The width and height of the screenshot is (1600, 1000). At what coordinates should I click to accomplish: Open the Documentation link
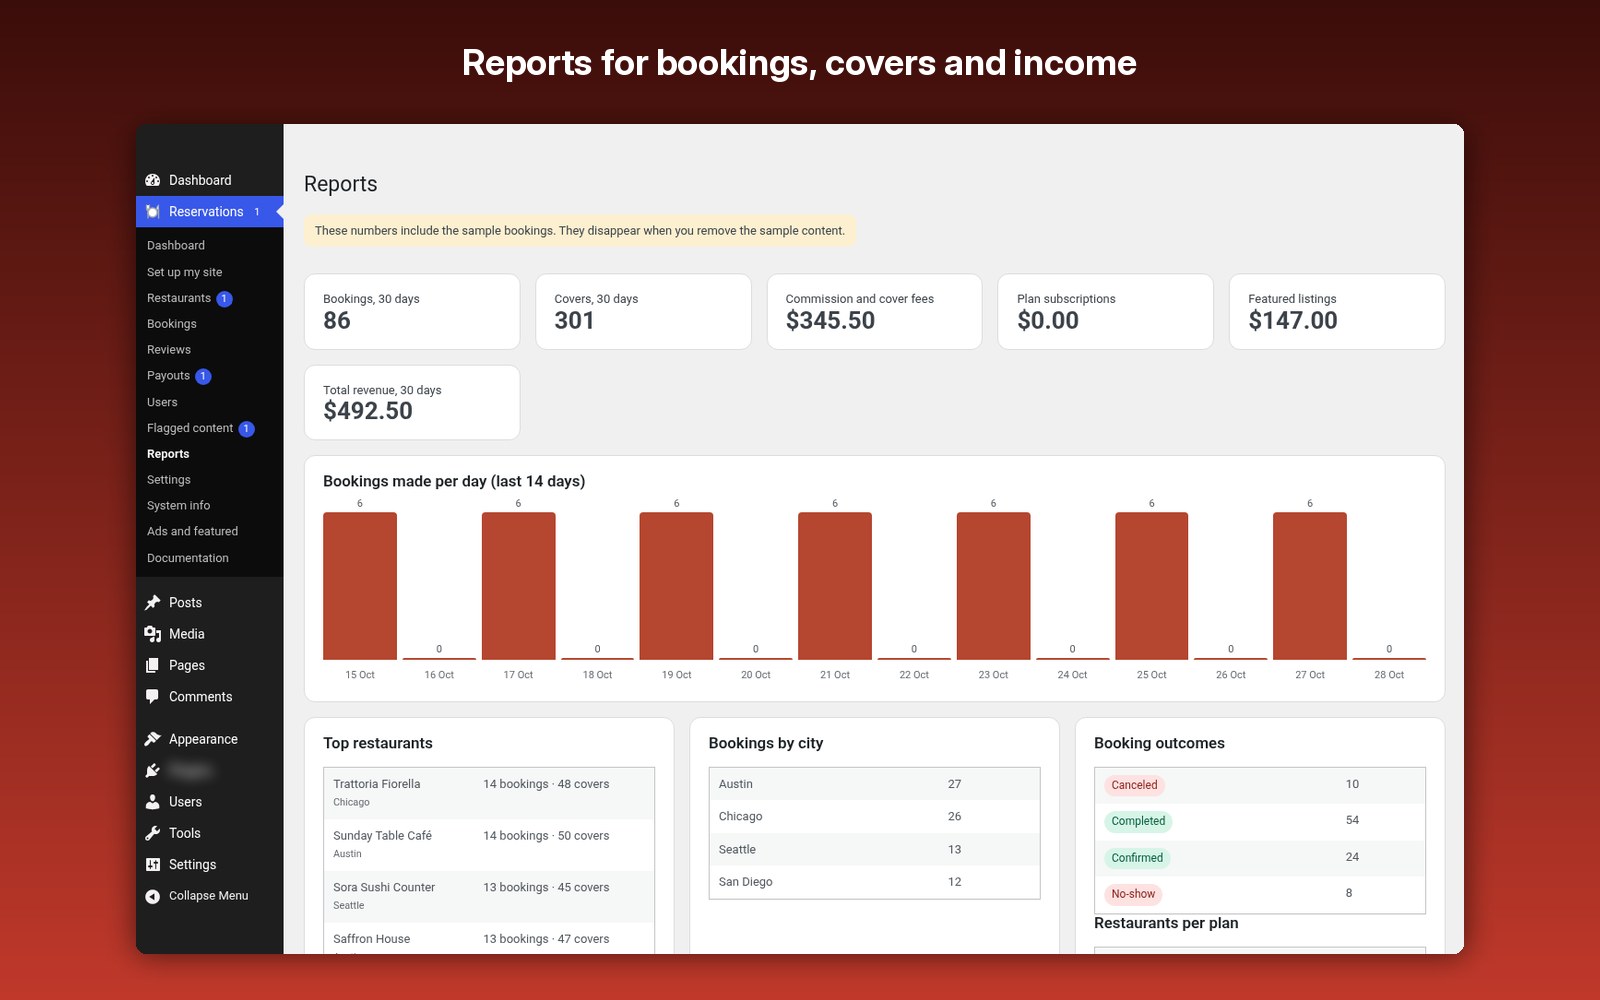188,558
